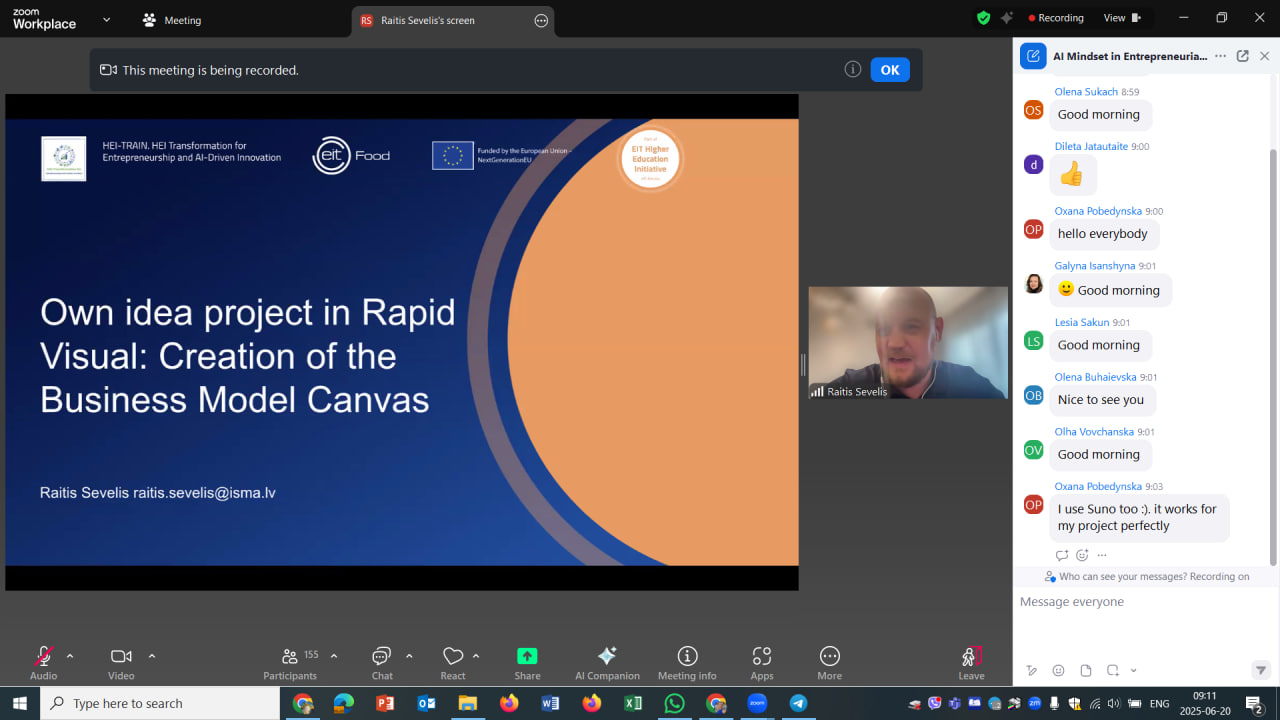Pop out the chat panel window
Viewport: 1280px width, 720px height.
pos(1242,56)
